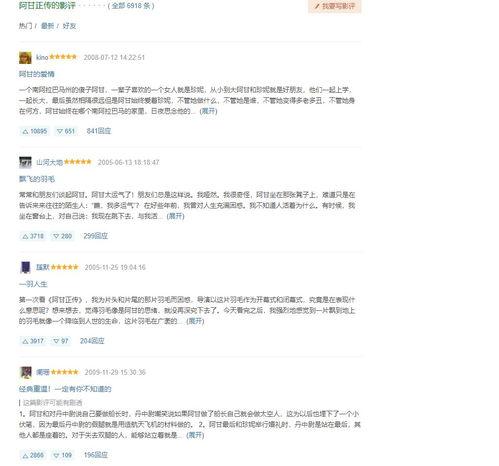Open the 841回应 replies link
This screenshot has height=466, width=499.
(x=99, y=131)
